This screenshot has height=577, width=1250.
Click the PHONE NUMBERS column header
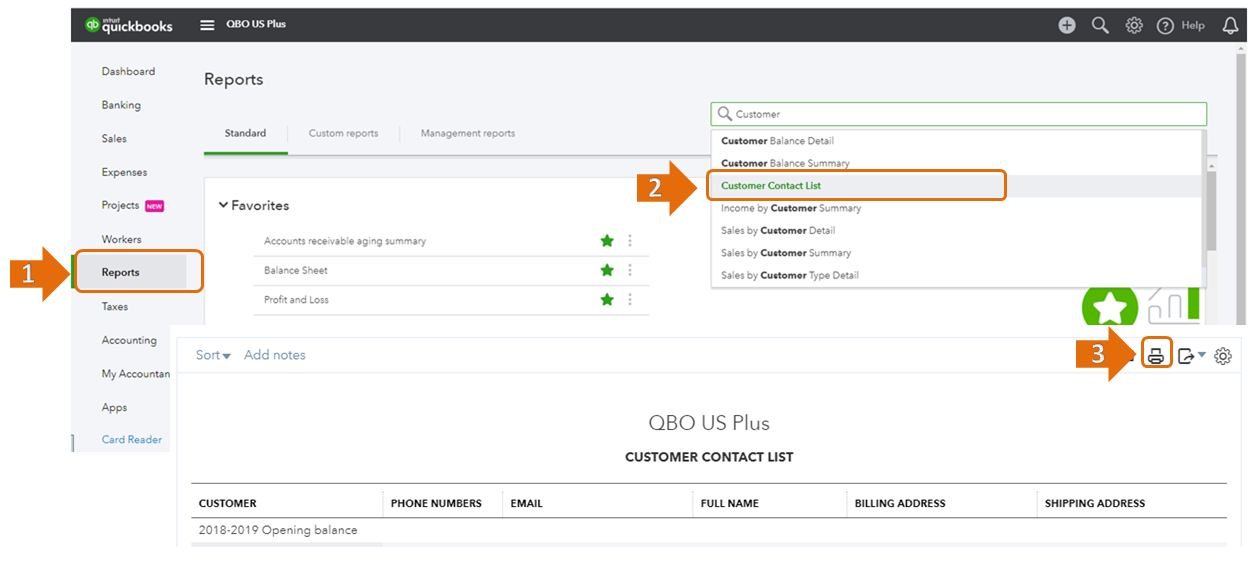point(436,503)
